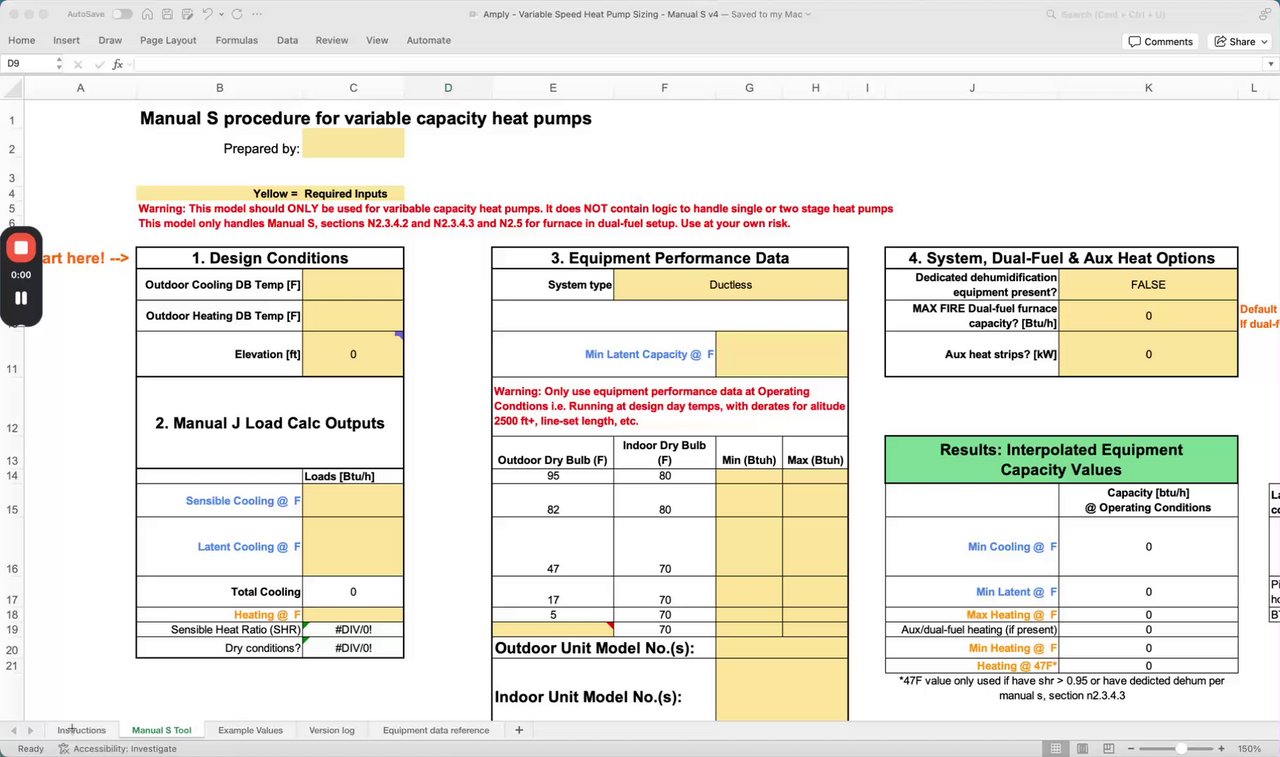Expand the formula bar with right chevron
Screen dimensions: 1280x757
(1270, 63)
